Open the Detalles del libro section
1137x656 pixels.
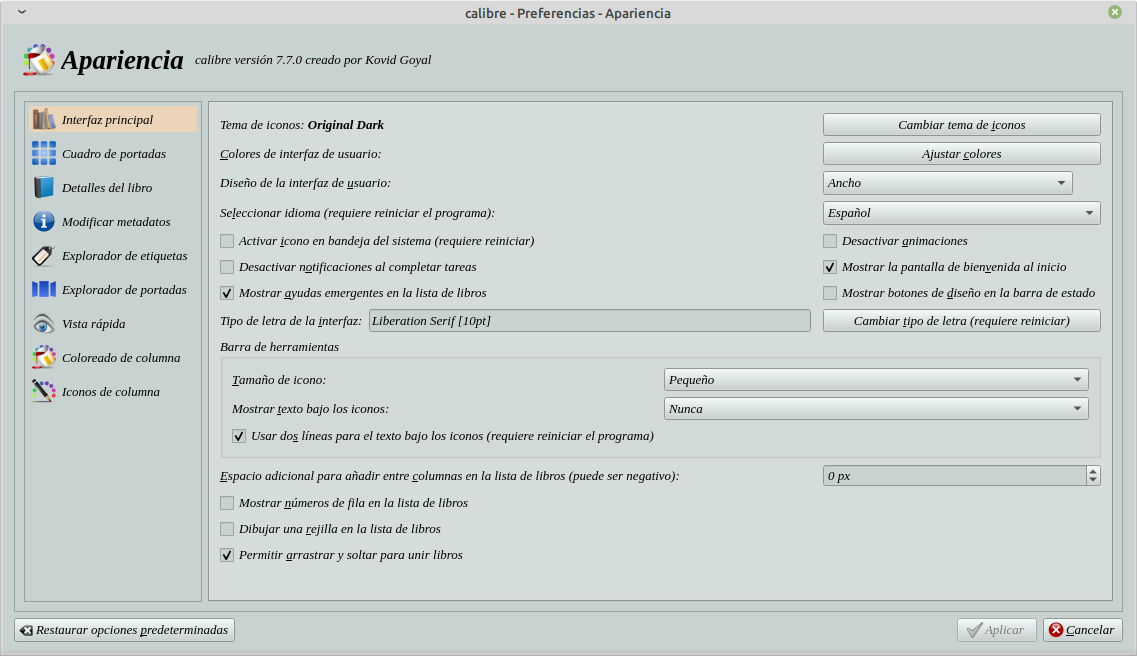point(113,188)
